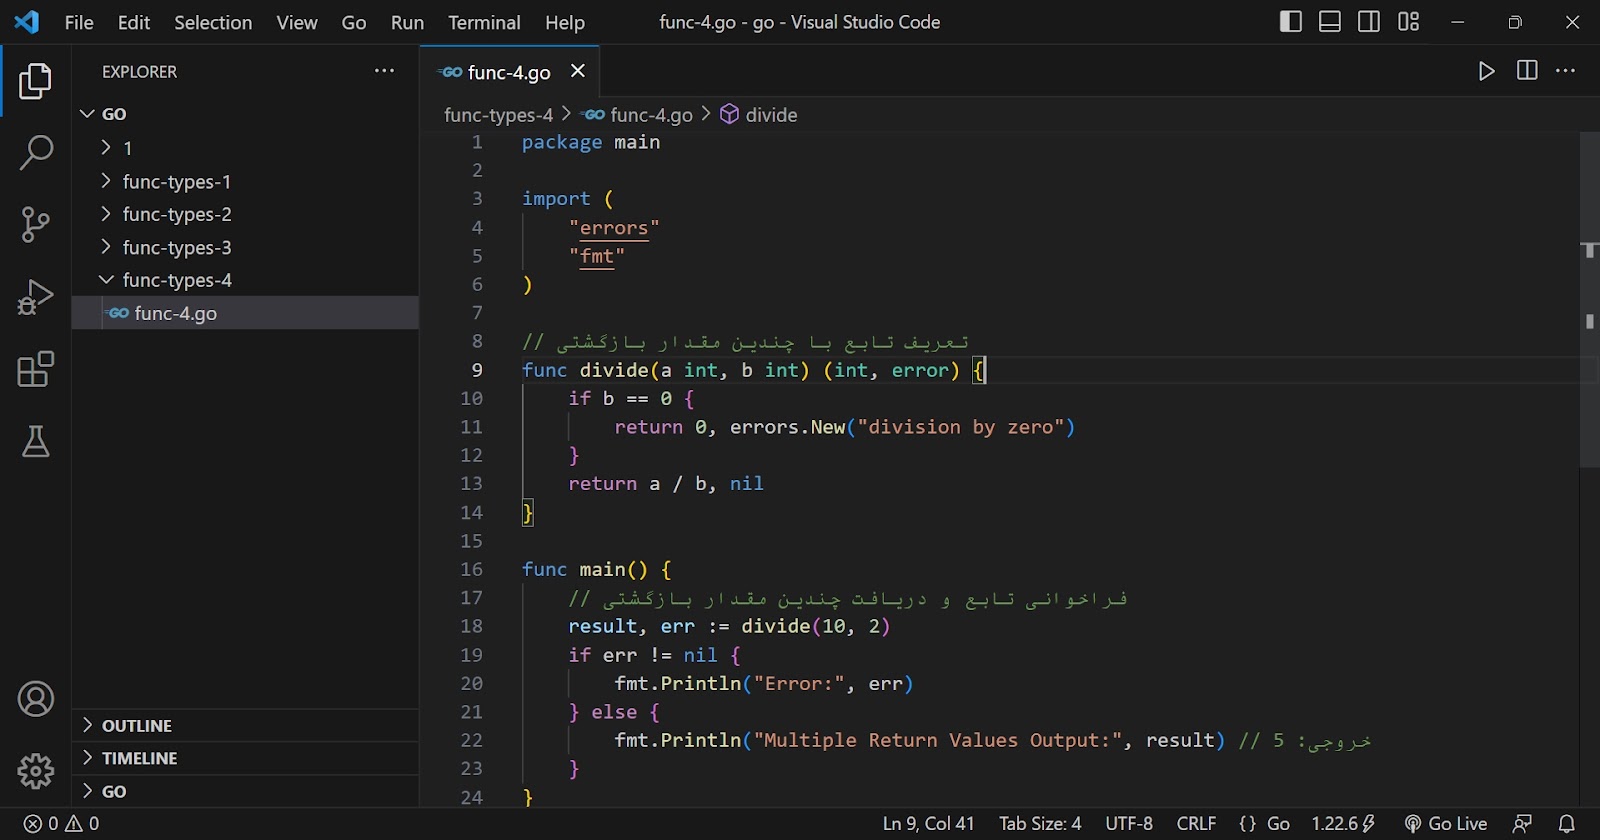The height and width of the screenshot is (840, 1600).
Task: Click "Multiple Return Values Output:" string
Action: click(937, 740)
